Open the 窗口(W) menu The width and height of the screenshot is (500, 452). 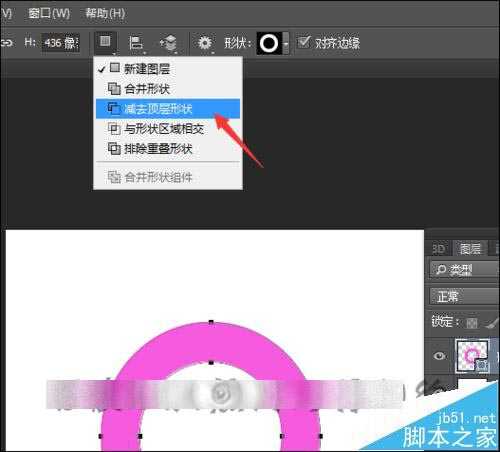click(x=49, y=13)
